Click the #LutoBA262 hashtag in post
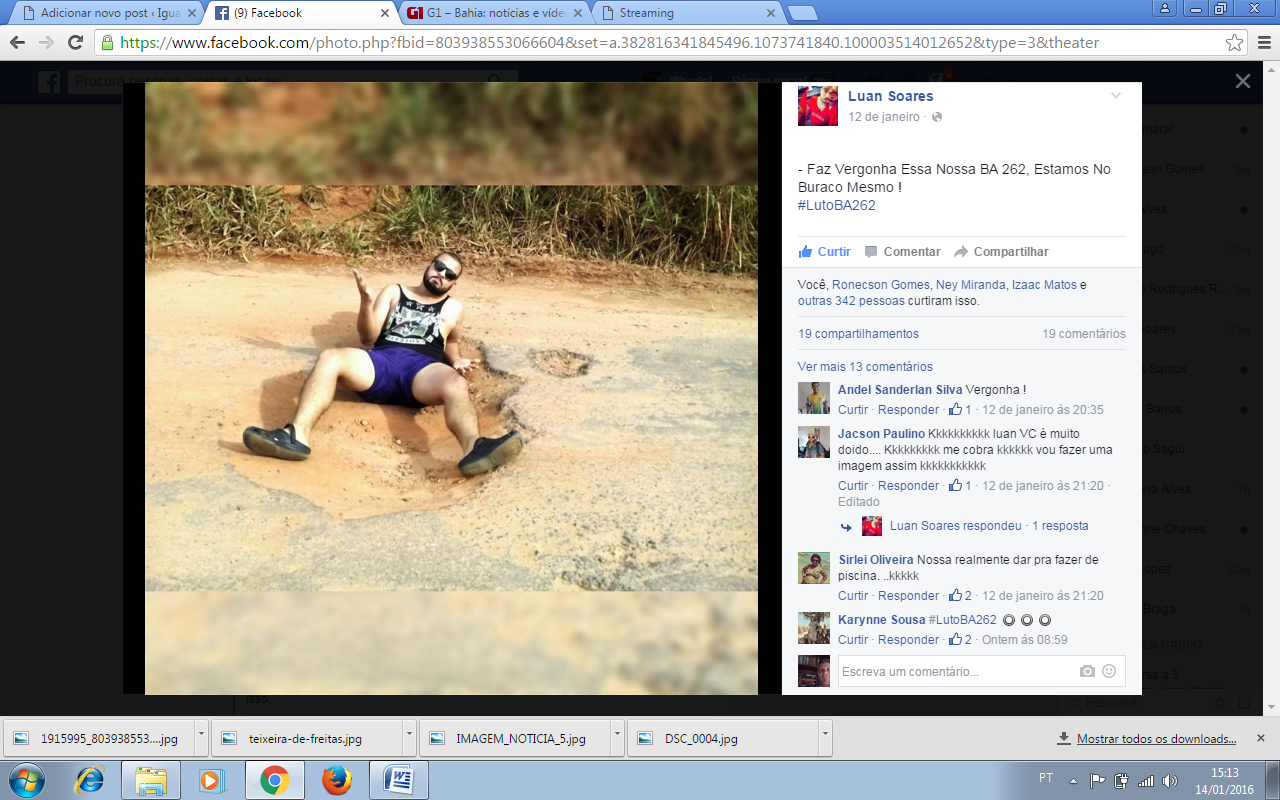Image resolution: width=1280 pixels, height=800 pixels. (837, 205)
